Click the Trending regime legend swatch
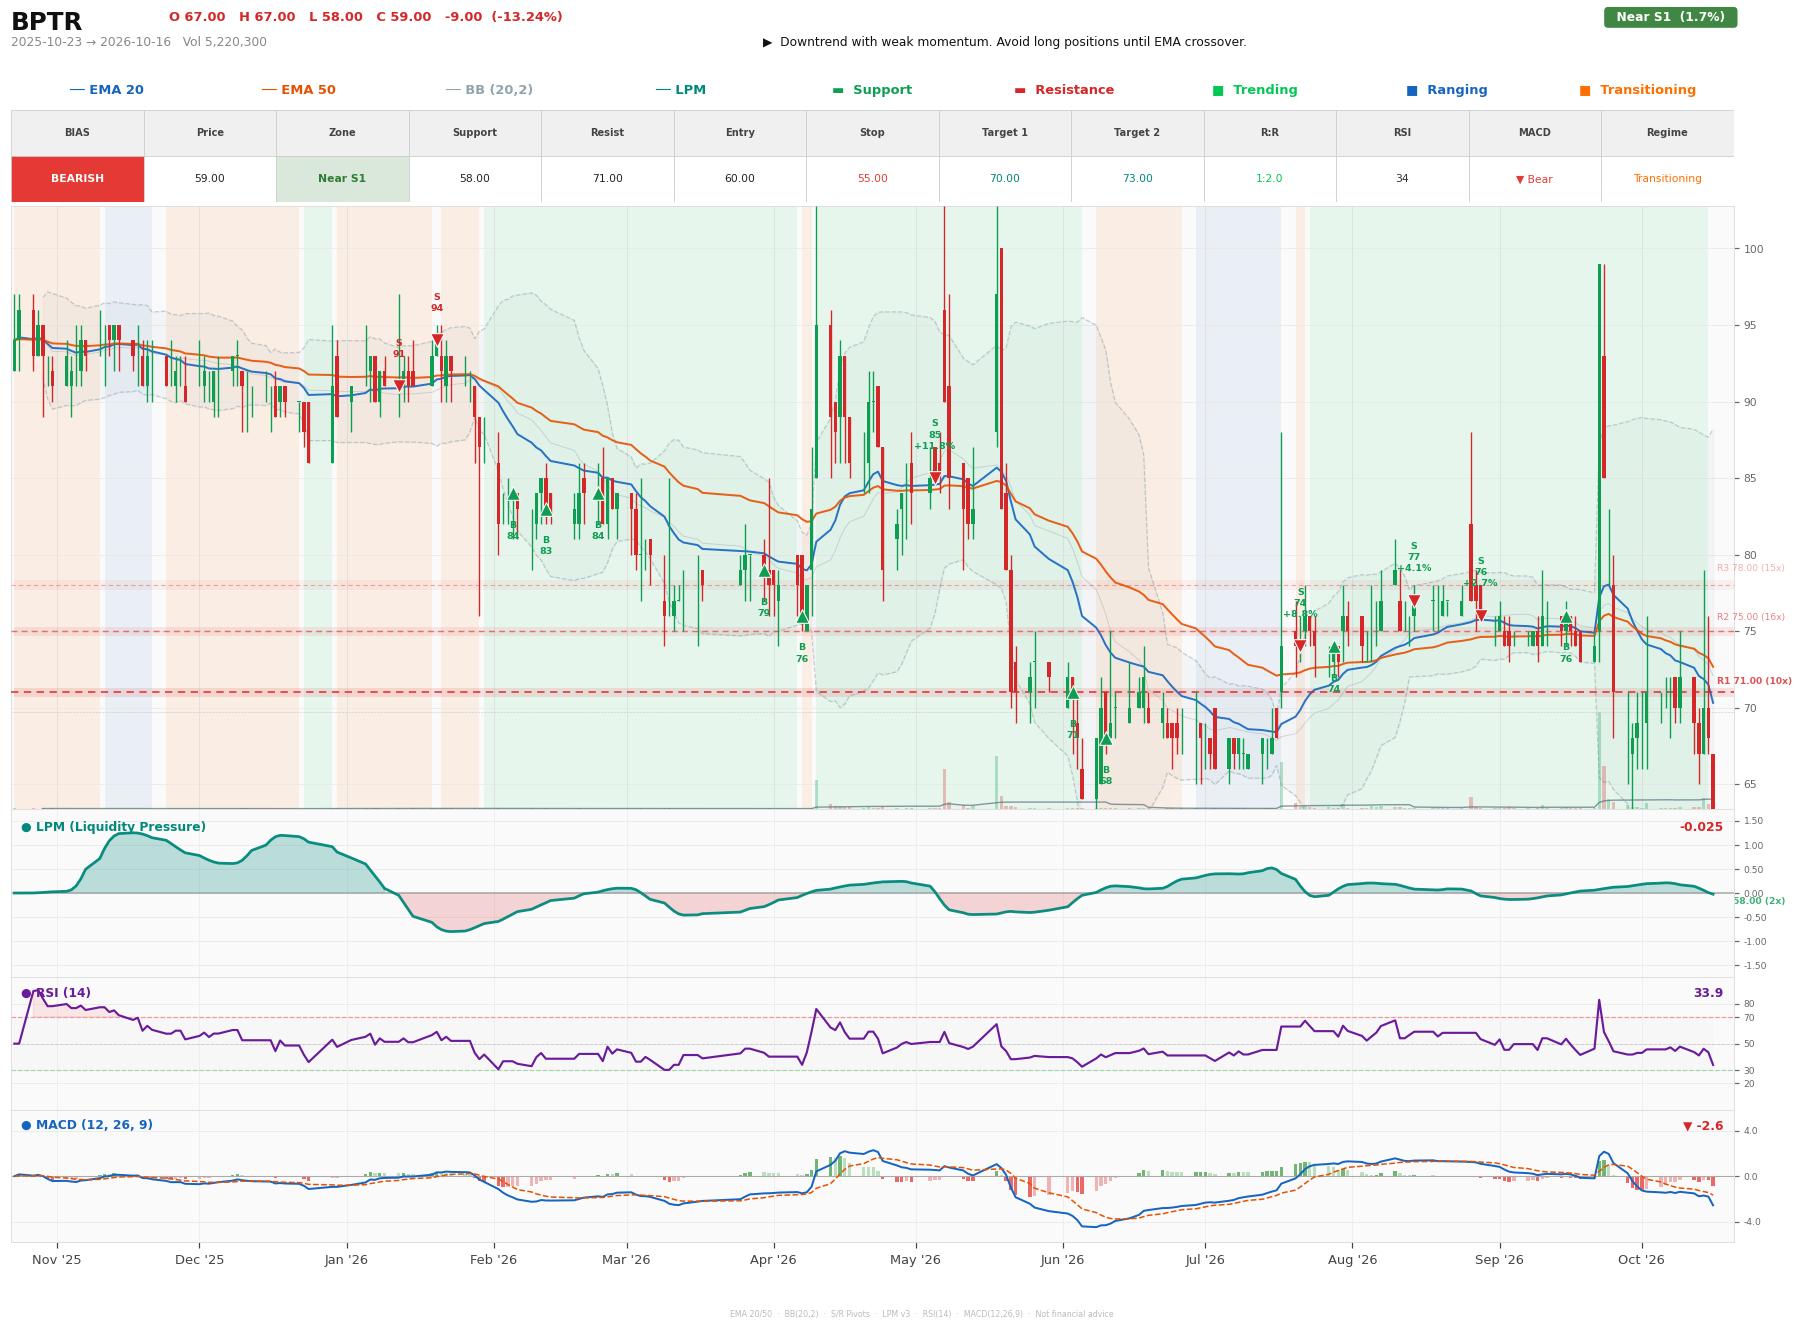The image size is (1803, 1330). [x=1218, y=90]
